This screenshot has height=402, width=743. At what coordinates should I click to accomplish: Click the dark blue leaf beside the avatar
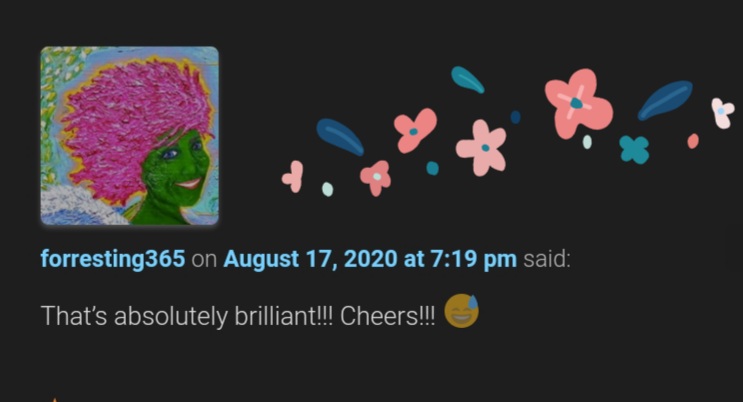340,137
